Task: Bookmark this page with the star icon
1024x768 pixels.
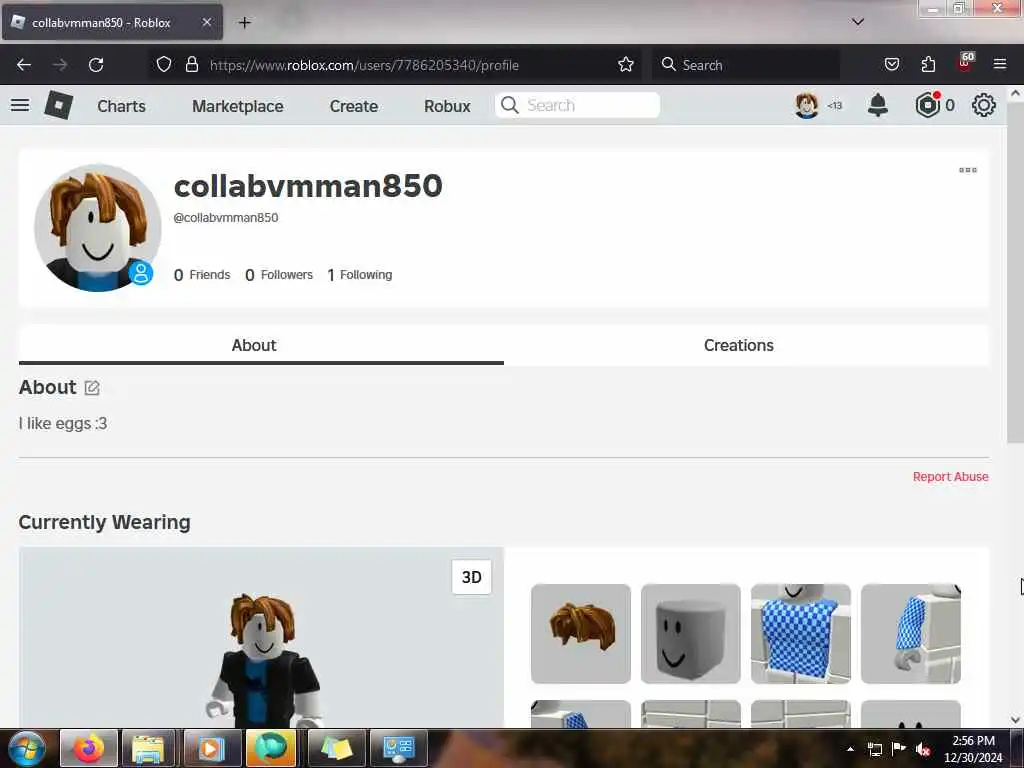Action: [626, 65]
